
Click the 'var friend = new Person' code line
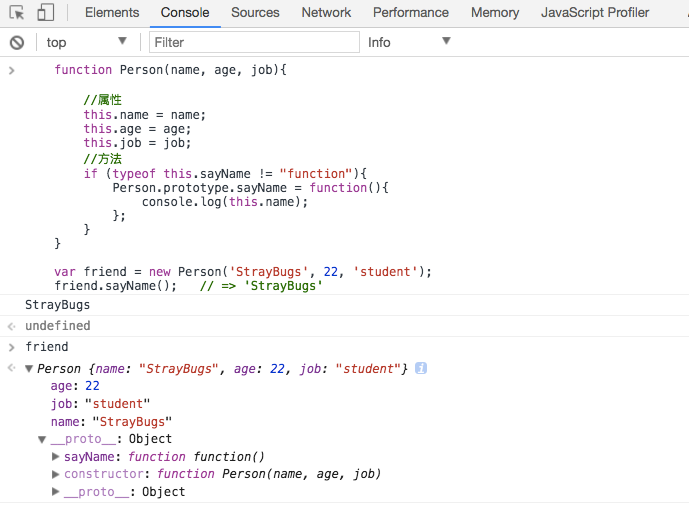(243, 272)
